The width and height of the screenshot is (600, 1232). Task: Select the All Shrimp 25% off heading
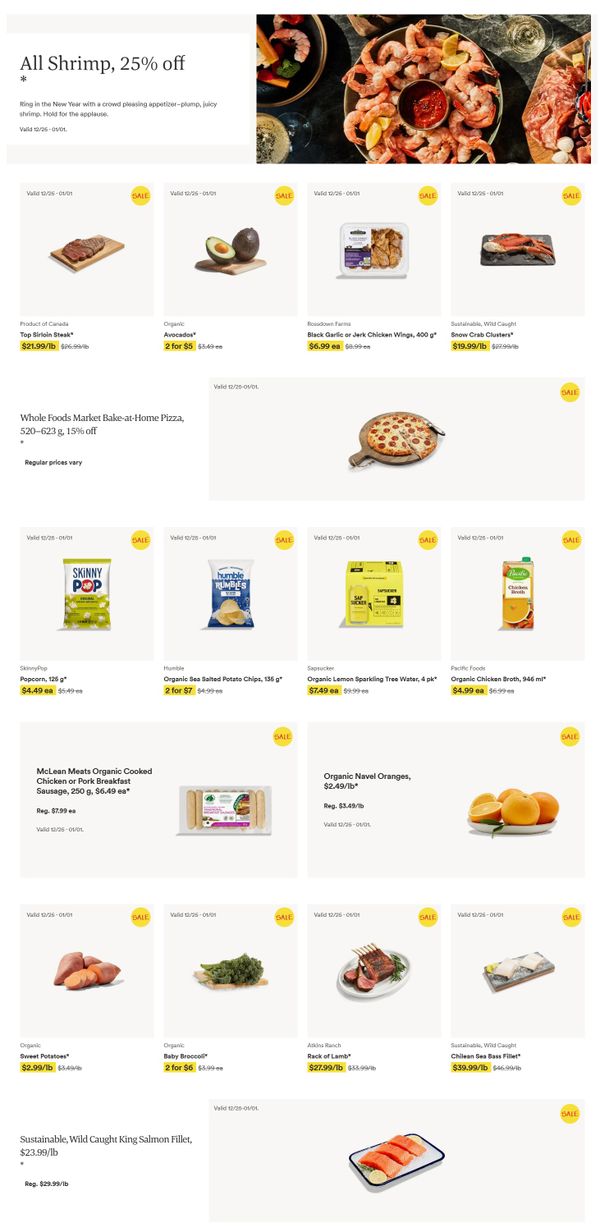point(102,64)
